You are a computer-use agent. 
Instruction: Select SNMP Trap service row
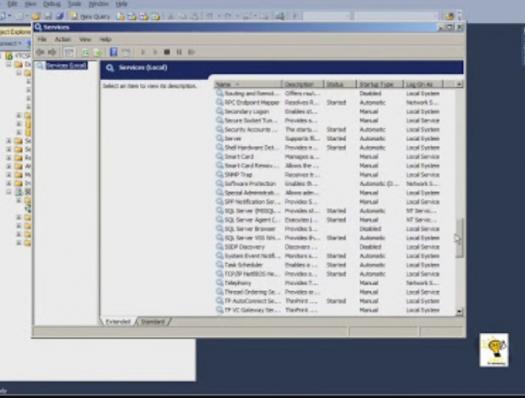point(328,175)
